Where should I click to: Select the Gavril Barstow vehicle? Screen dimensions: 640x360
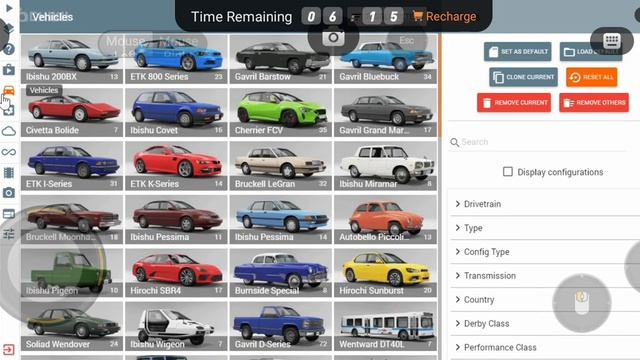pyautogui.click(x=281, y=59)
